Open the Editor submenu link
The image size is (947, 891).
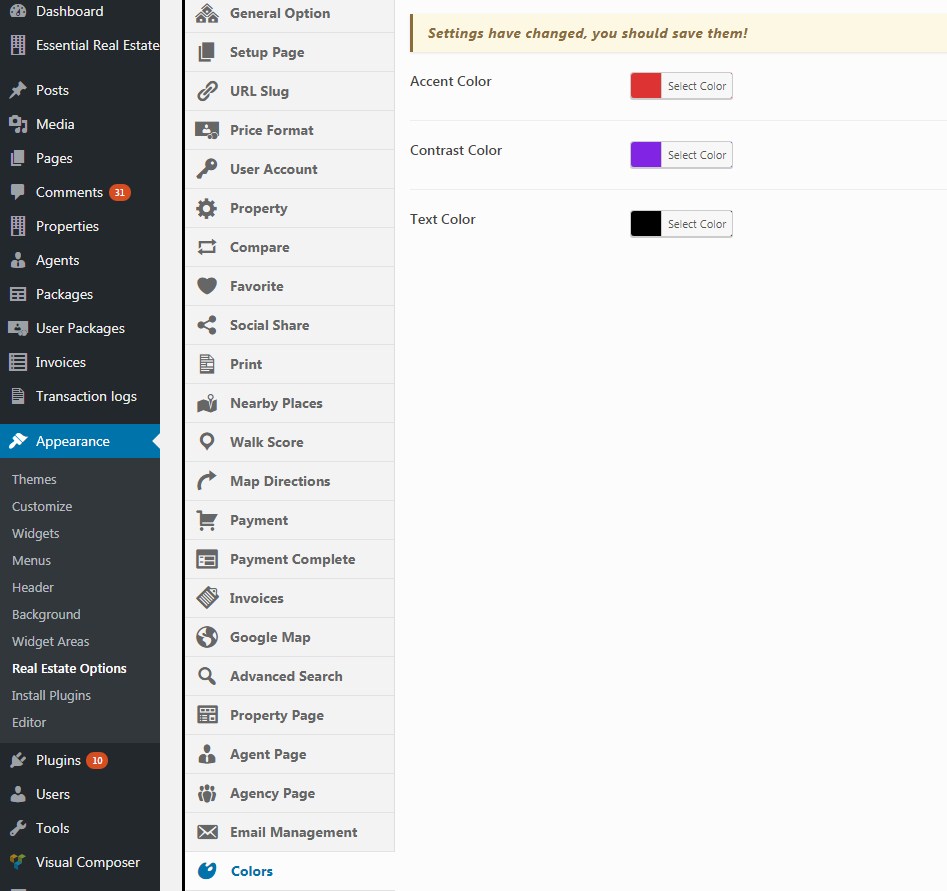(x=29, y=722)
